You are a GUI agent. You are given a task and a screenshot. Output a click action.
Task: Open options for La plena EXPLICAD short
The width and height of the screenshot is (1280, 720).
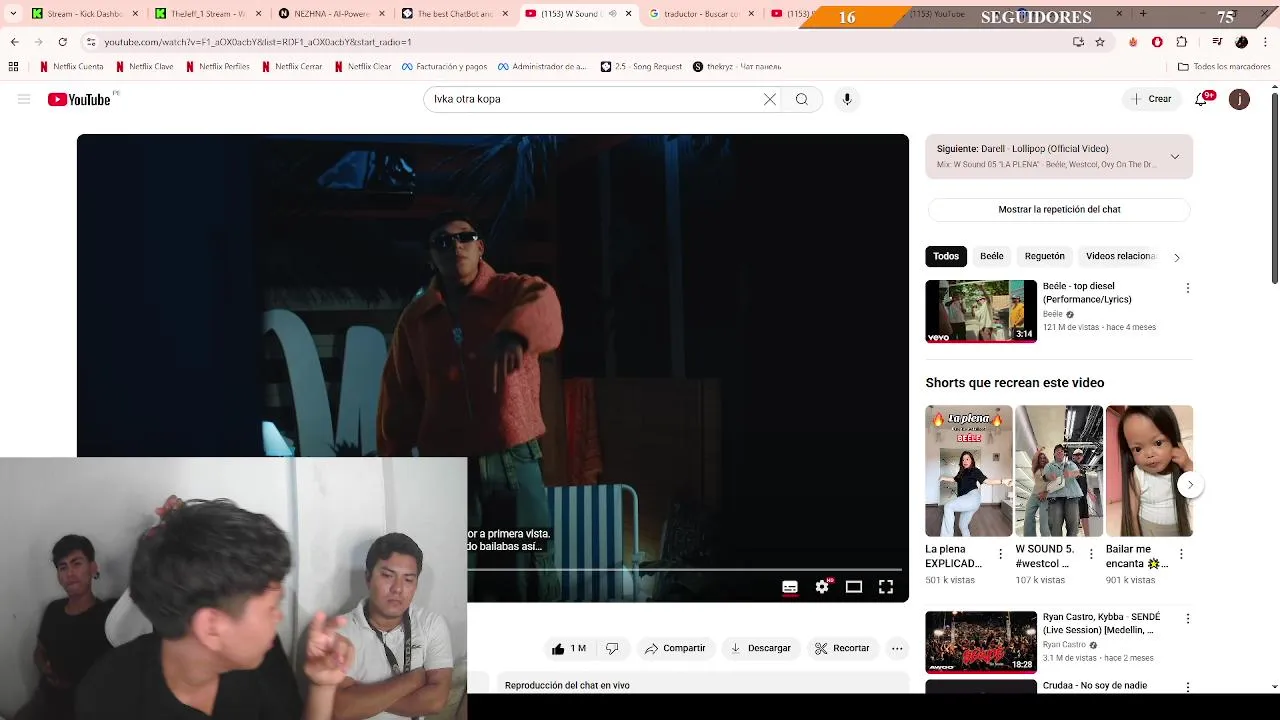click(1000, 554)
